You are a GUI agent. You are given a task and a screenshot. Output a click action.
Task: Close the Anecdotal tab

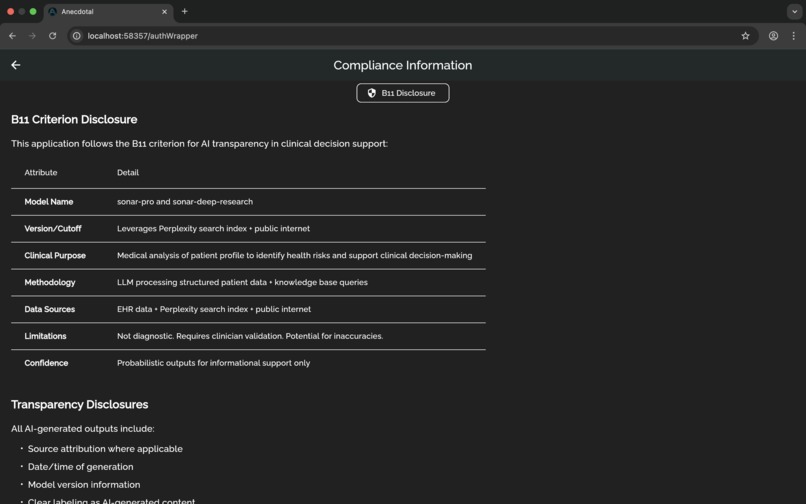click(164, 12)
